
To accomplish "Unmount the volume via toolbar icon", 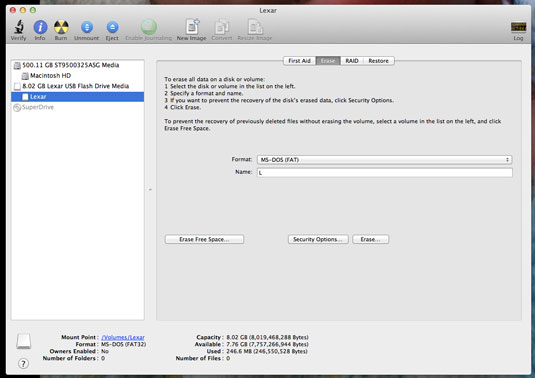I will 87,27.
